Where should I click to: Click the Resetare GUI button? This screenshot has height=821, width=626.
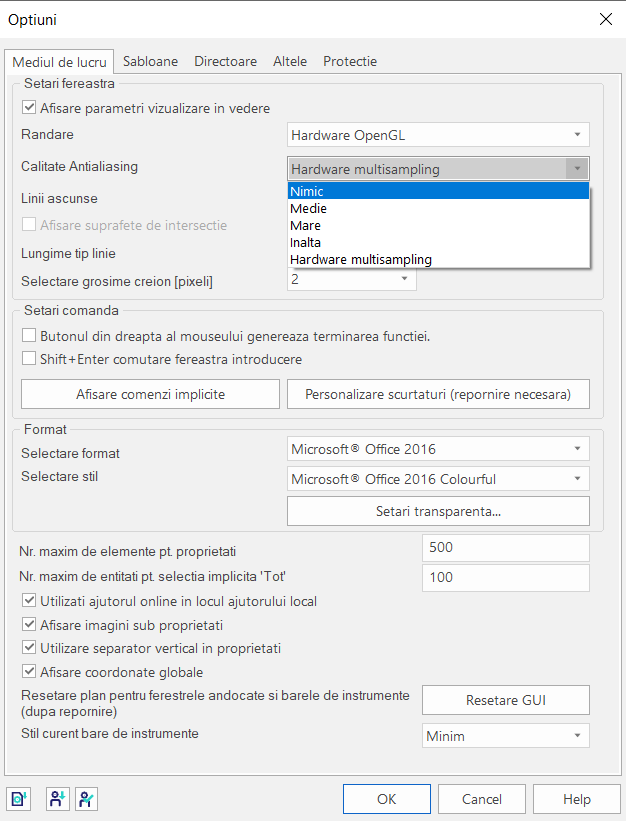[506, 700]
